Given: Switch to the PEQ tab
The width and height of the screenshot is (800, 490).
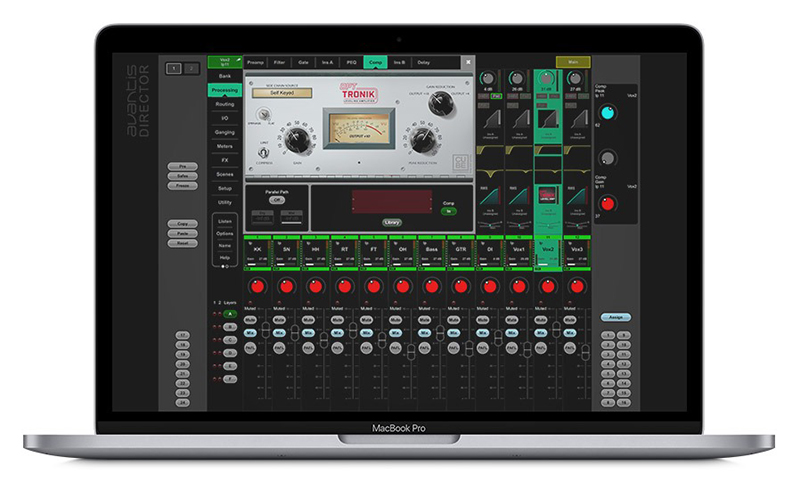Looking at the screenshot, I should [x=351, y=62].
